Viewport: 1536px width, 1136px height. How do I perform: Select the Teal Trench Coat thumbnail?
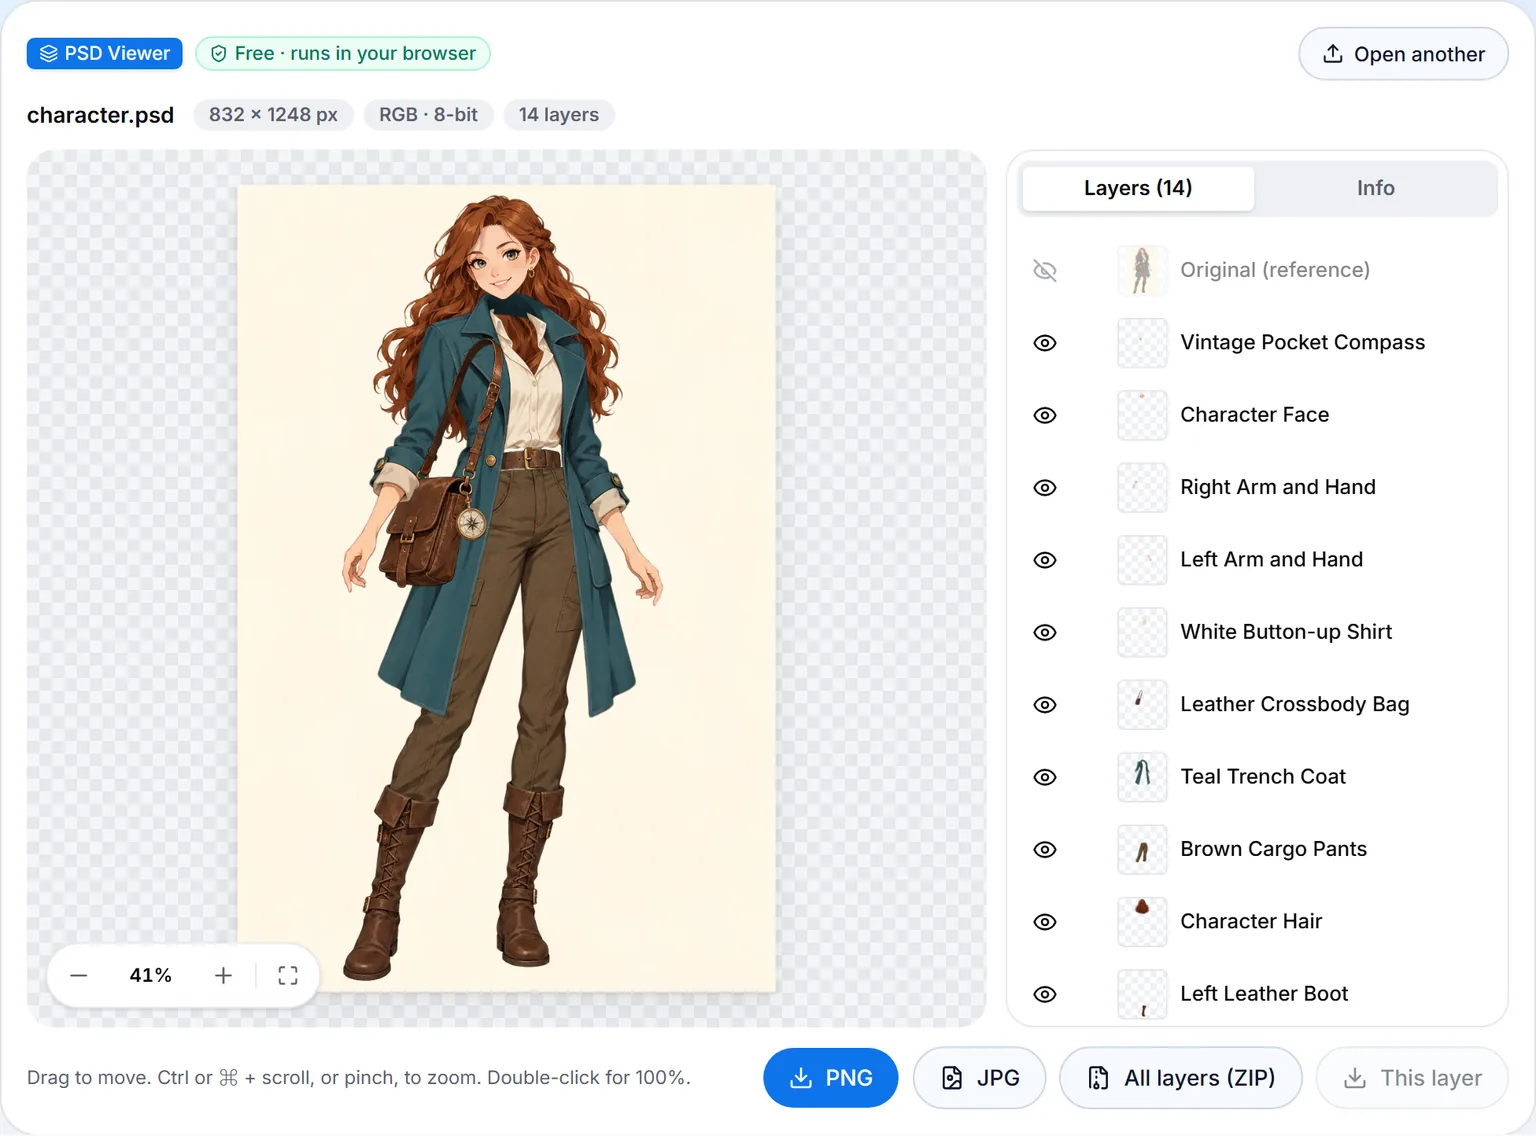click(x=1142, y=777)
